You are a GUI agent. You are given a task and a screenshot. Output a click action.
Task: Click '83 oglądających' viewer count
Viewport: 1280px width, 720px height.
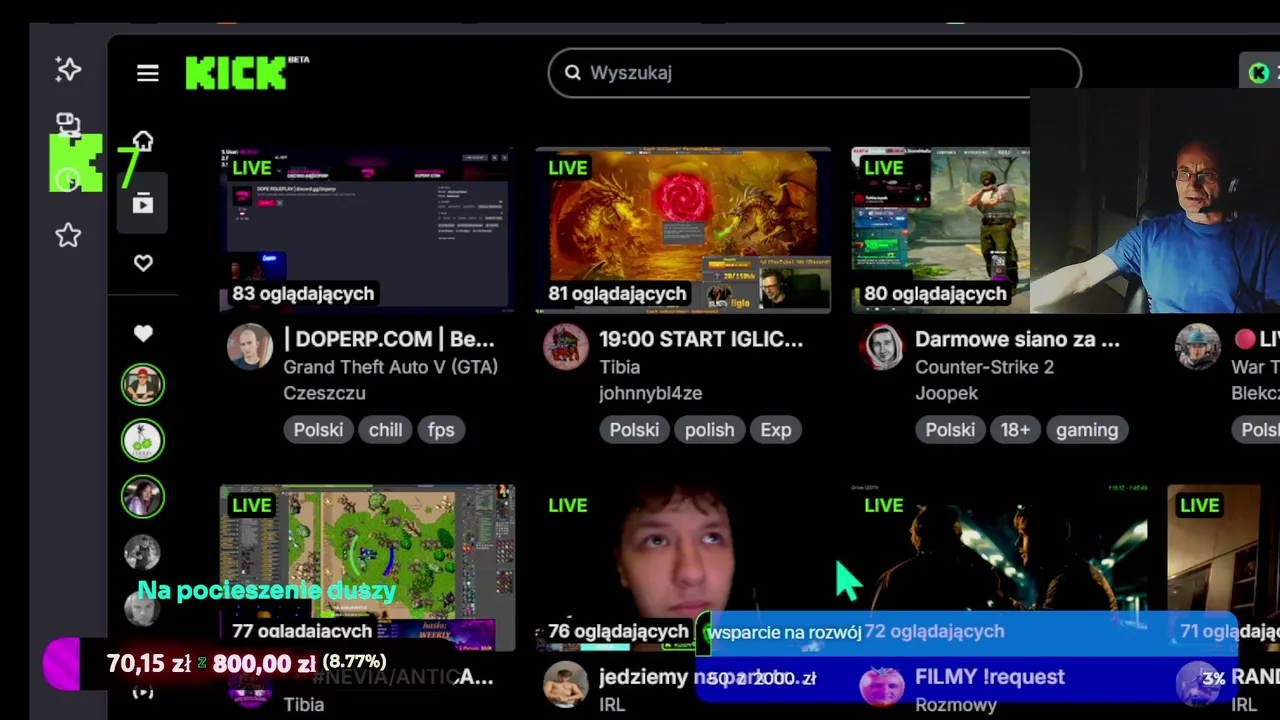pos(303,293)
